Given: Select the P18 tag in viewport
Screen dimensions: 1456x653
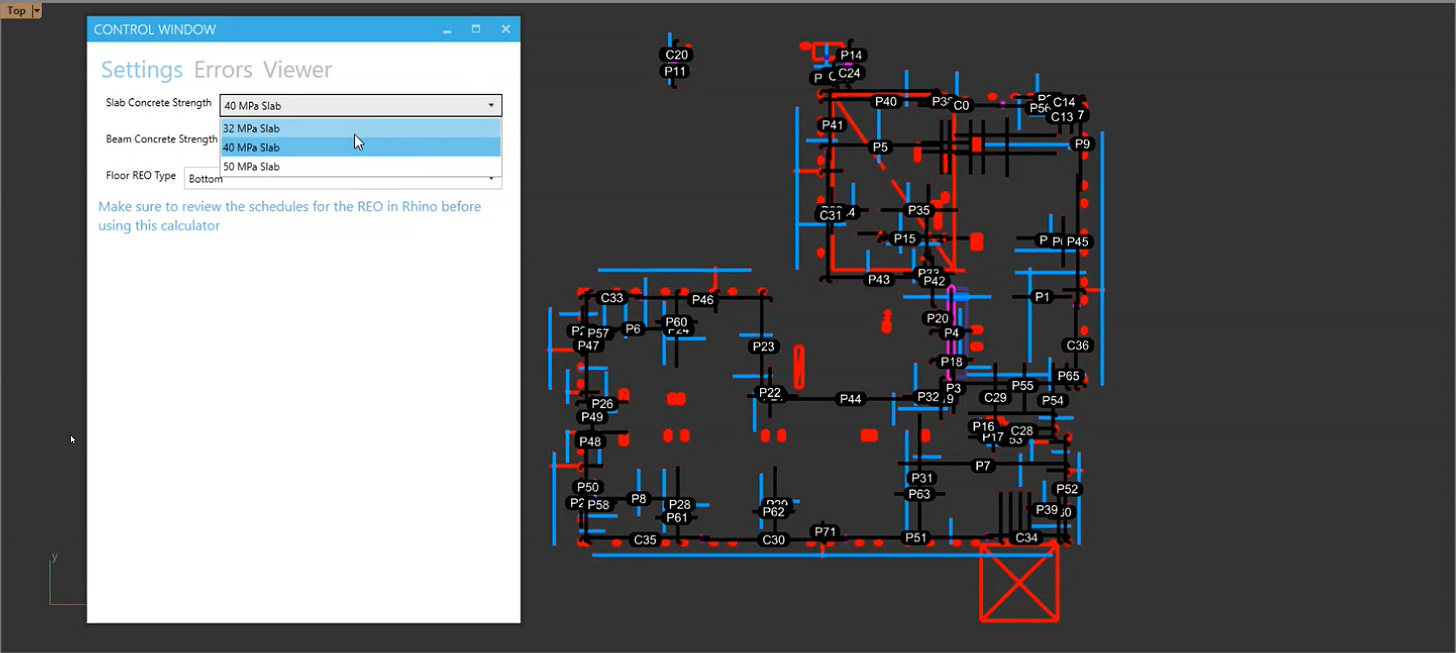Looking at the screenshot, I should [952, 362].
